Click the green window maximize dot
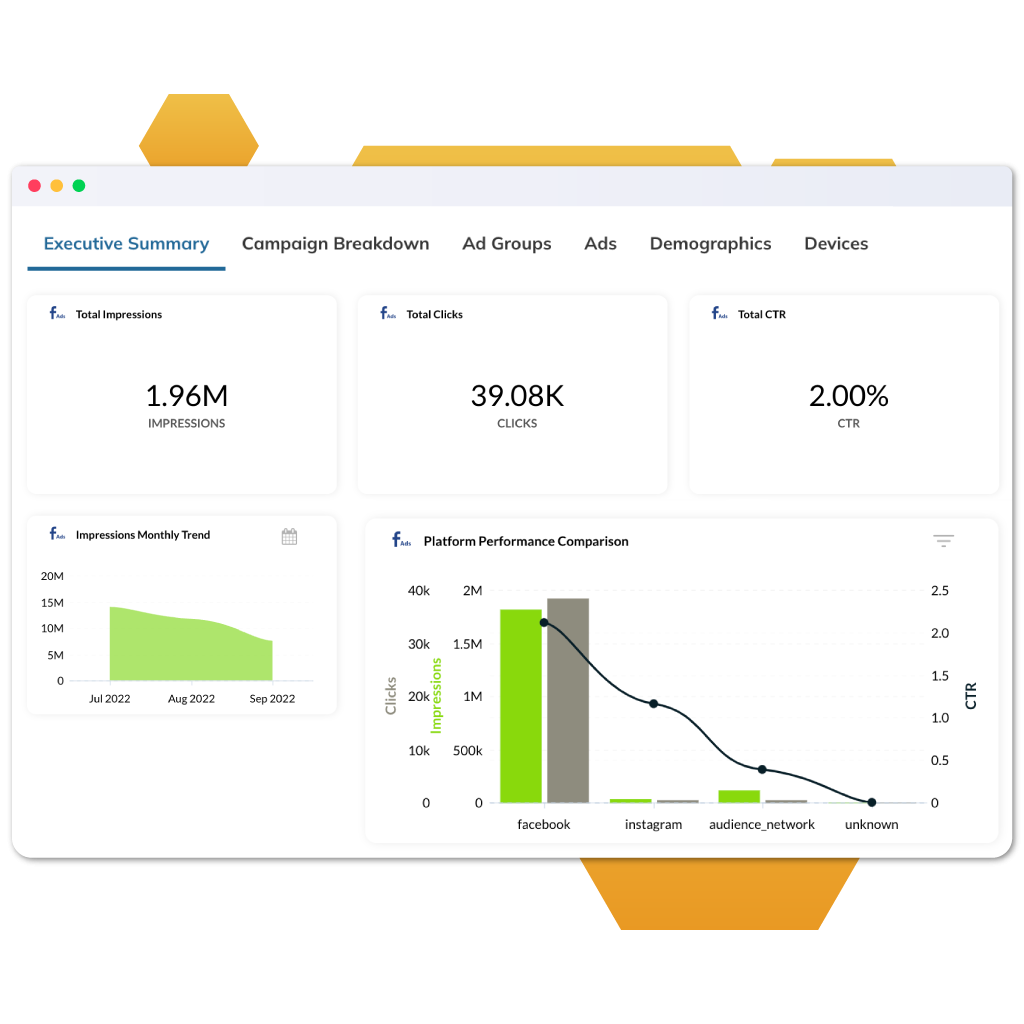Viewport: 1024px width, 1024px height. (79, 186)
